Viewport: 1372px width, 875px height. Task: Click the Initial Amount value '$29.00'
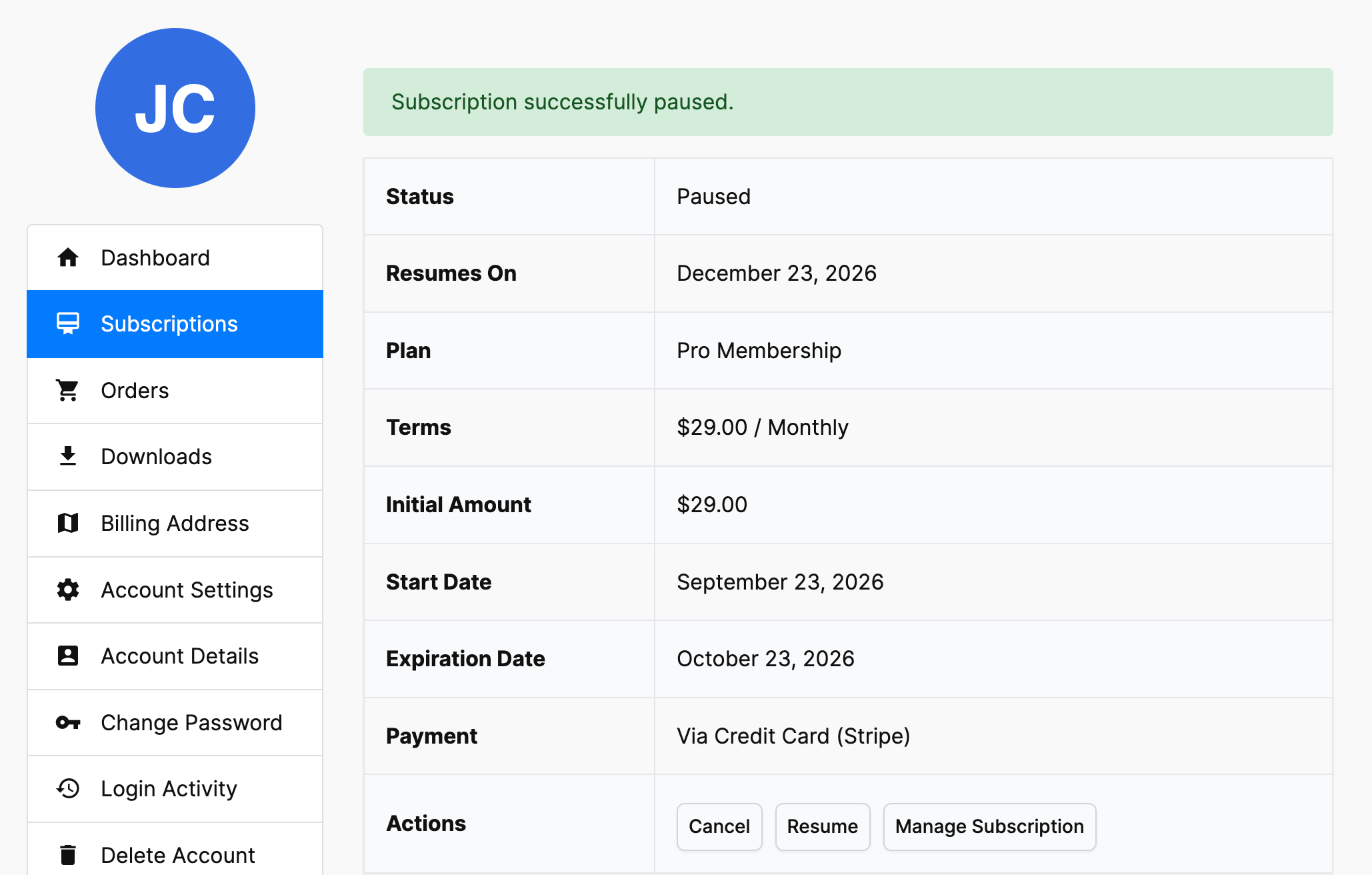point(712,505)
